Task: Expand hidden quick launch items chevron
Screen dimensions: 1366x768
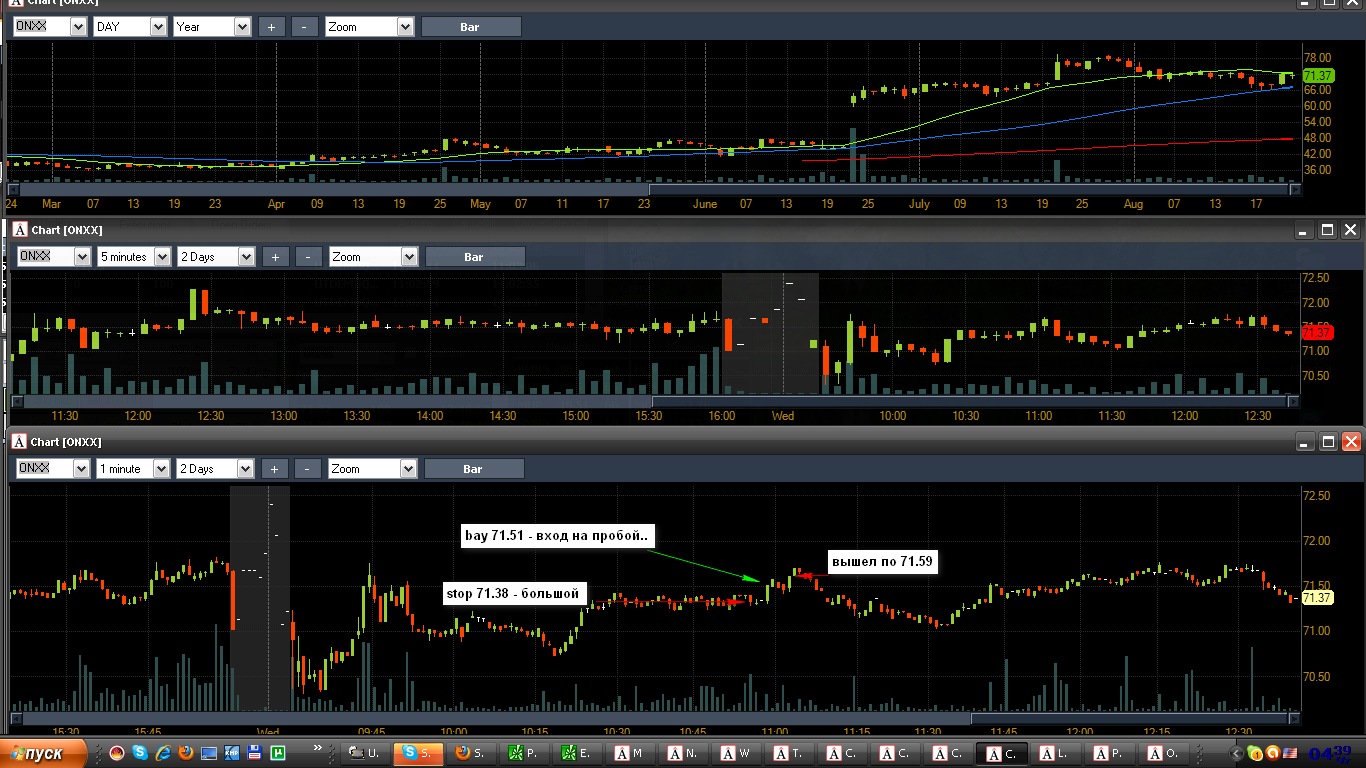Action: [x=318, y=749]
